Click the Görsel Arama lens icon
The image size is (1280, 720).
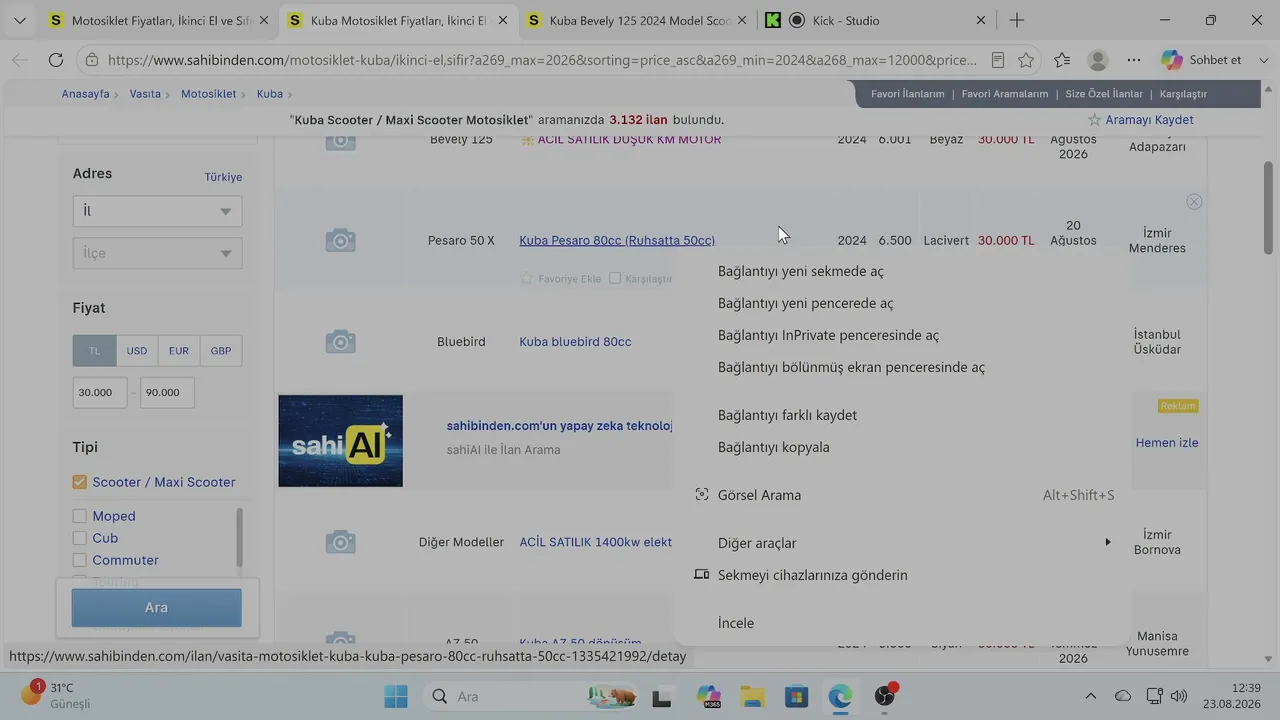(x=702, y=495)
